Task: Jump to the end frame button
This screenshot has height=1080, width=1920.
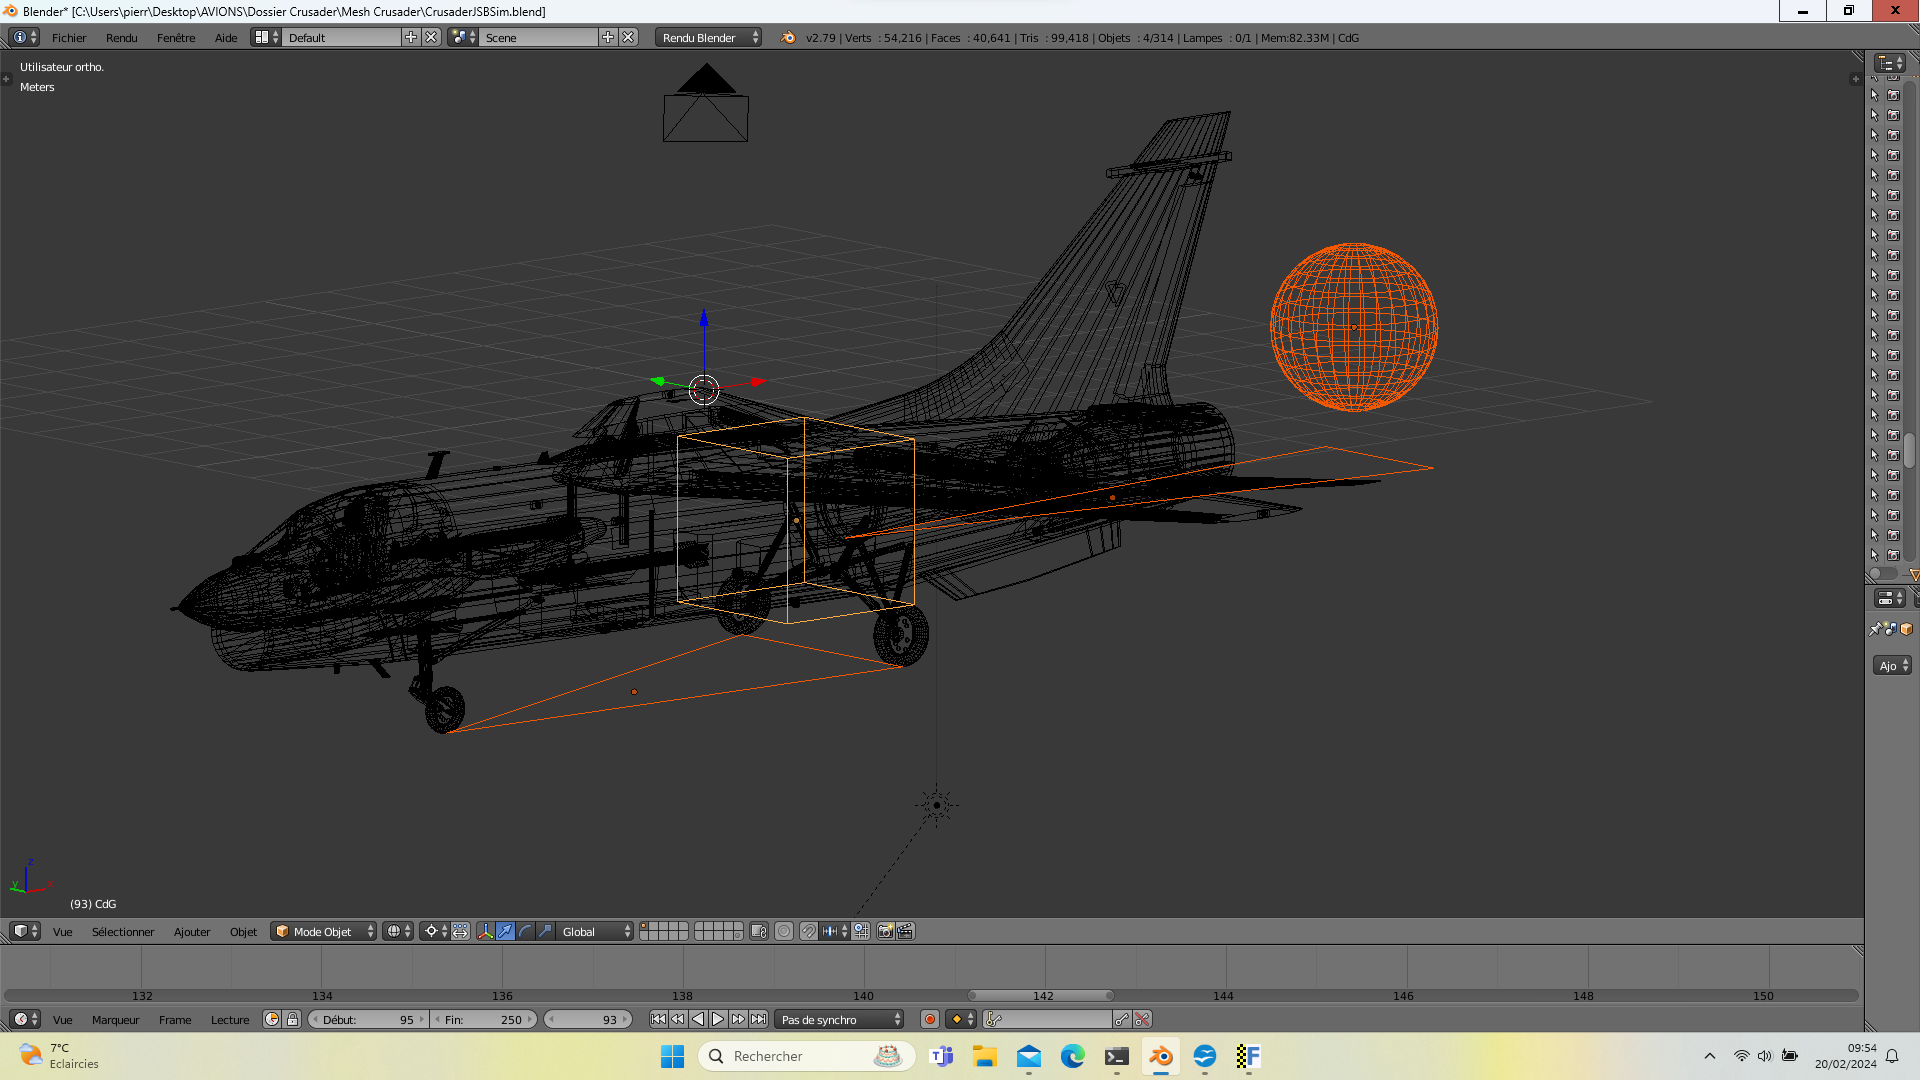Action: click(x=759, y=1019)
